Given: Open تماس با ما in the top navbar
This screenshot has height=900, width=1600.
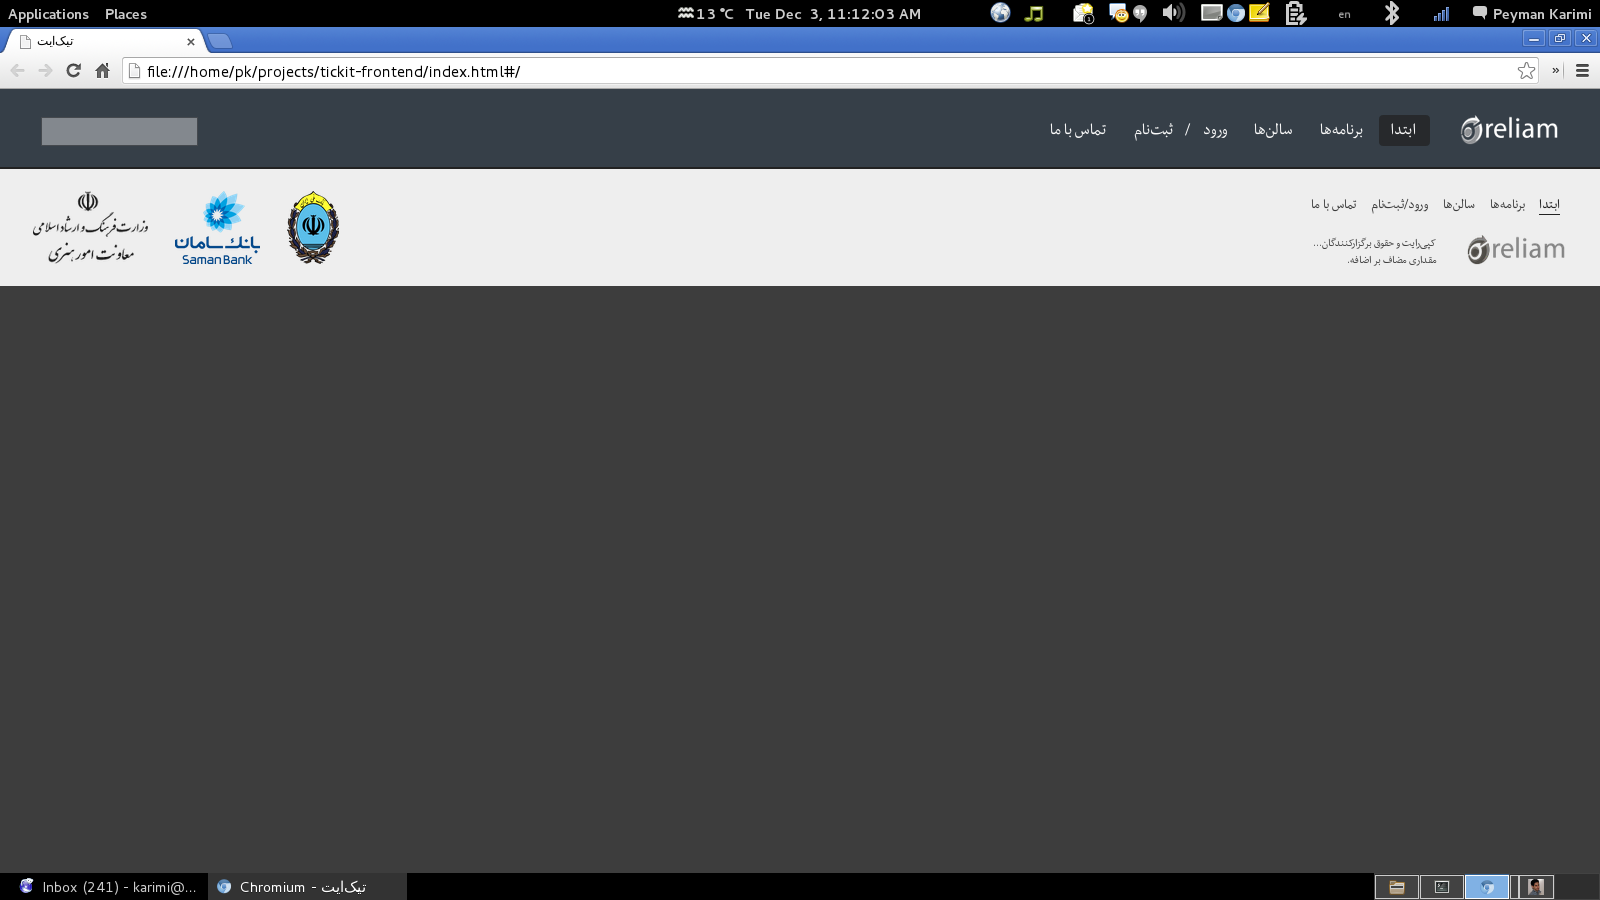Looking at the screenshot, I should [1078, 130].
